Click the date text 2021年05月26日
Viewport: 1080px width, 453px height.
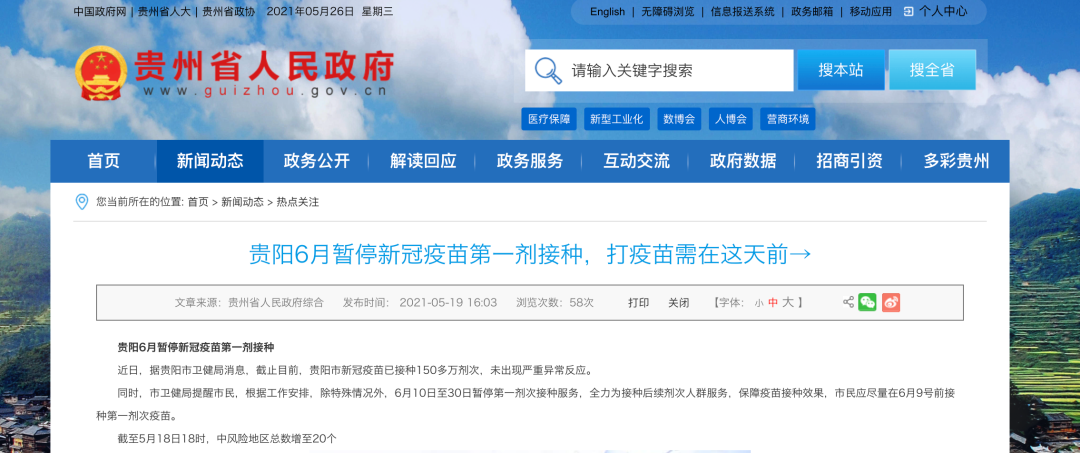click(310, 12)
